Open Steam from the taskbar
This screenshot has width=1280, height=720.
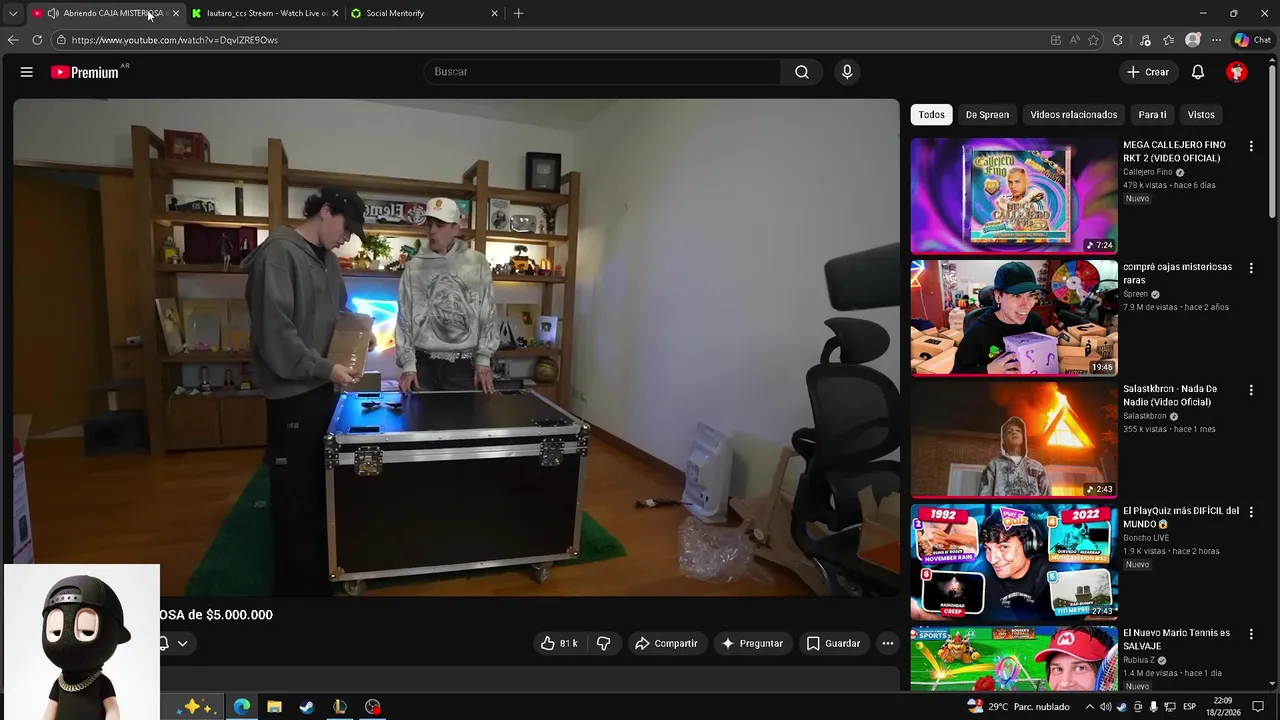(307, 707)
